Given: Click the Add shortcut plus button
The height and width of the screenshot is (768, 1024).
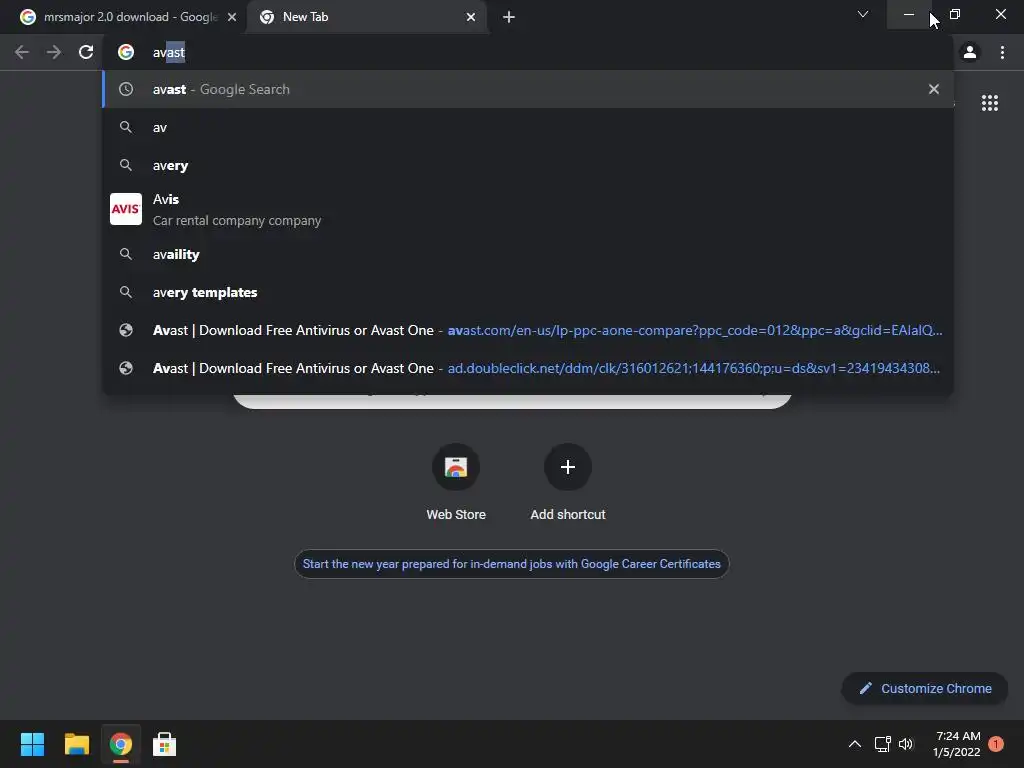Looking at the screenshot, I should pos(568,467).
